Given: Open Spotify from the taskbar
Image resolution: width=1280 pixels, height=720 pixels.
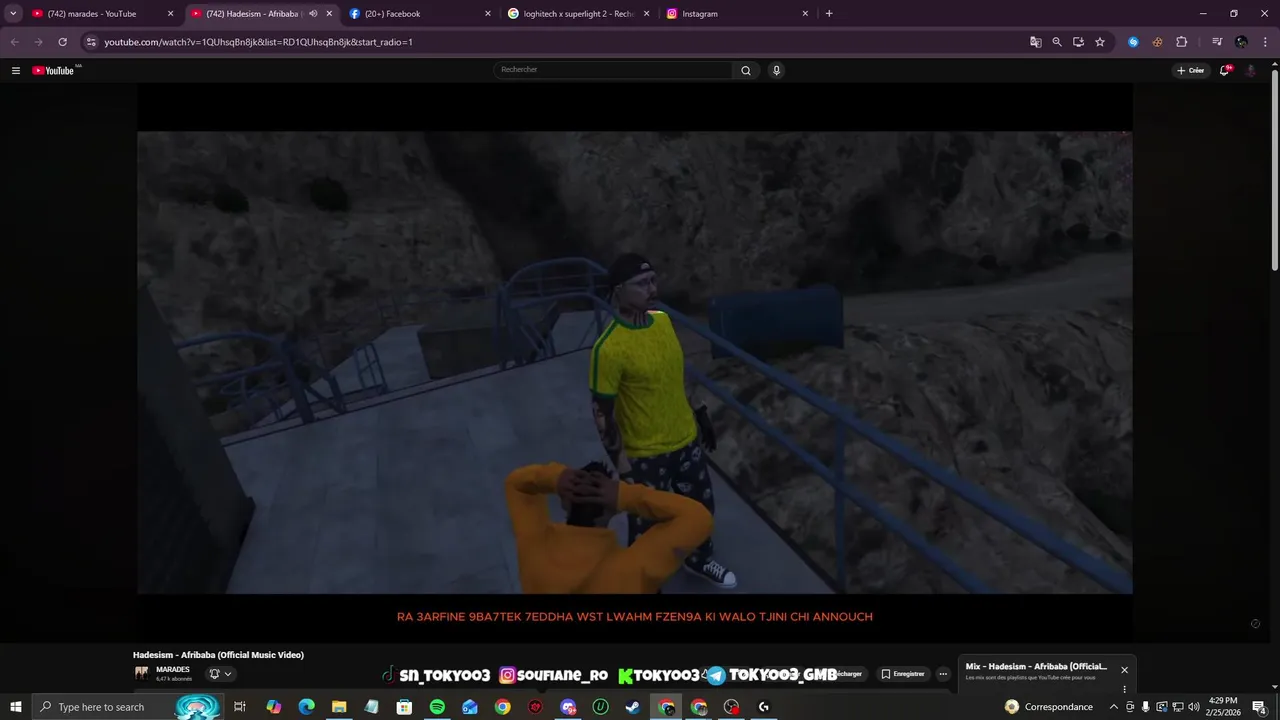Looking at the screenshot, I should pyautogui.click(x=437, y=707).
